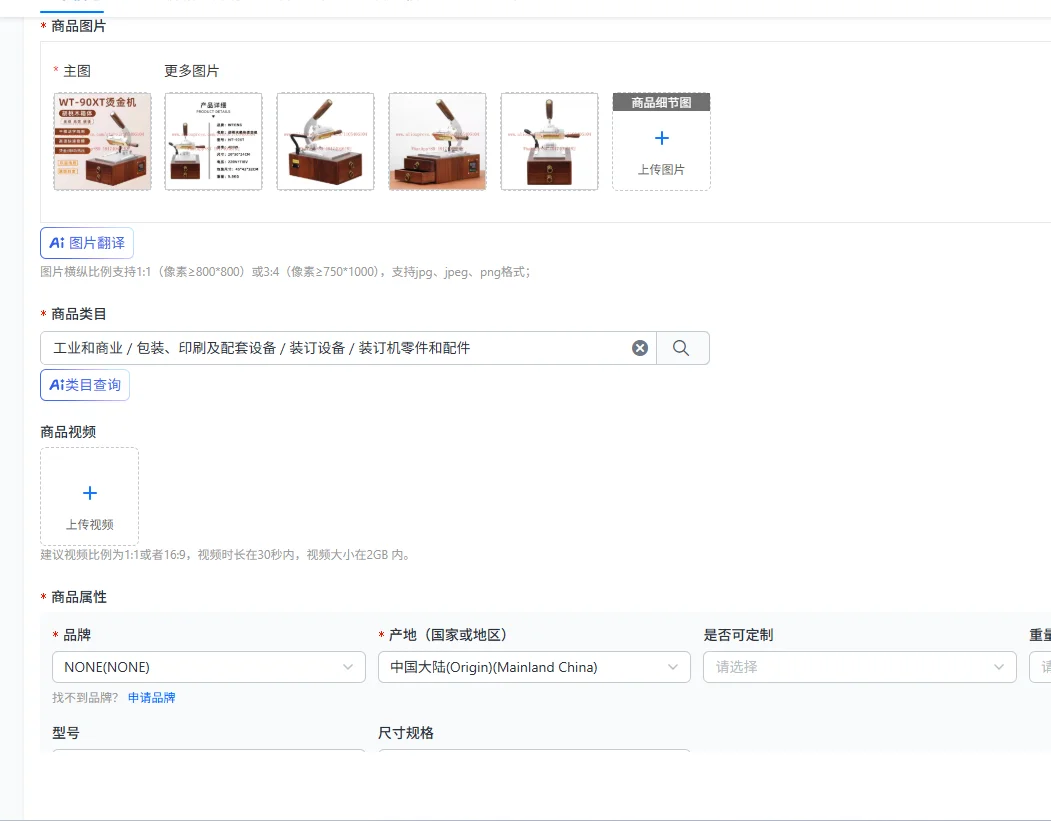Click 更多图片 label
The width and height of the screenshot is (1051, 821).
coord(192,71)
